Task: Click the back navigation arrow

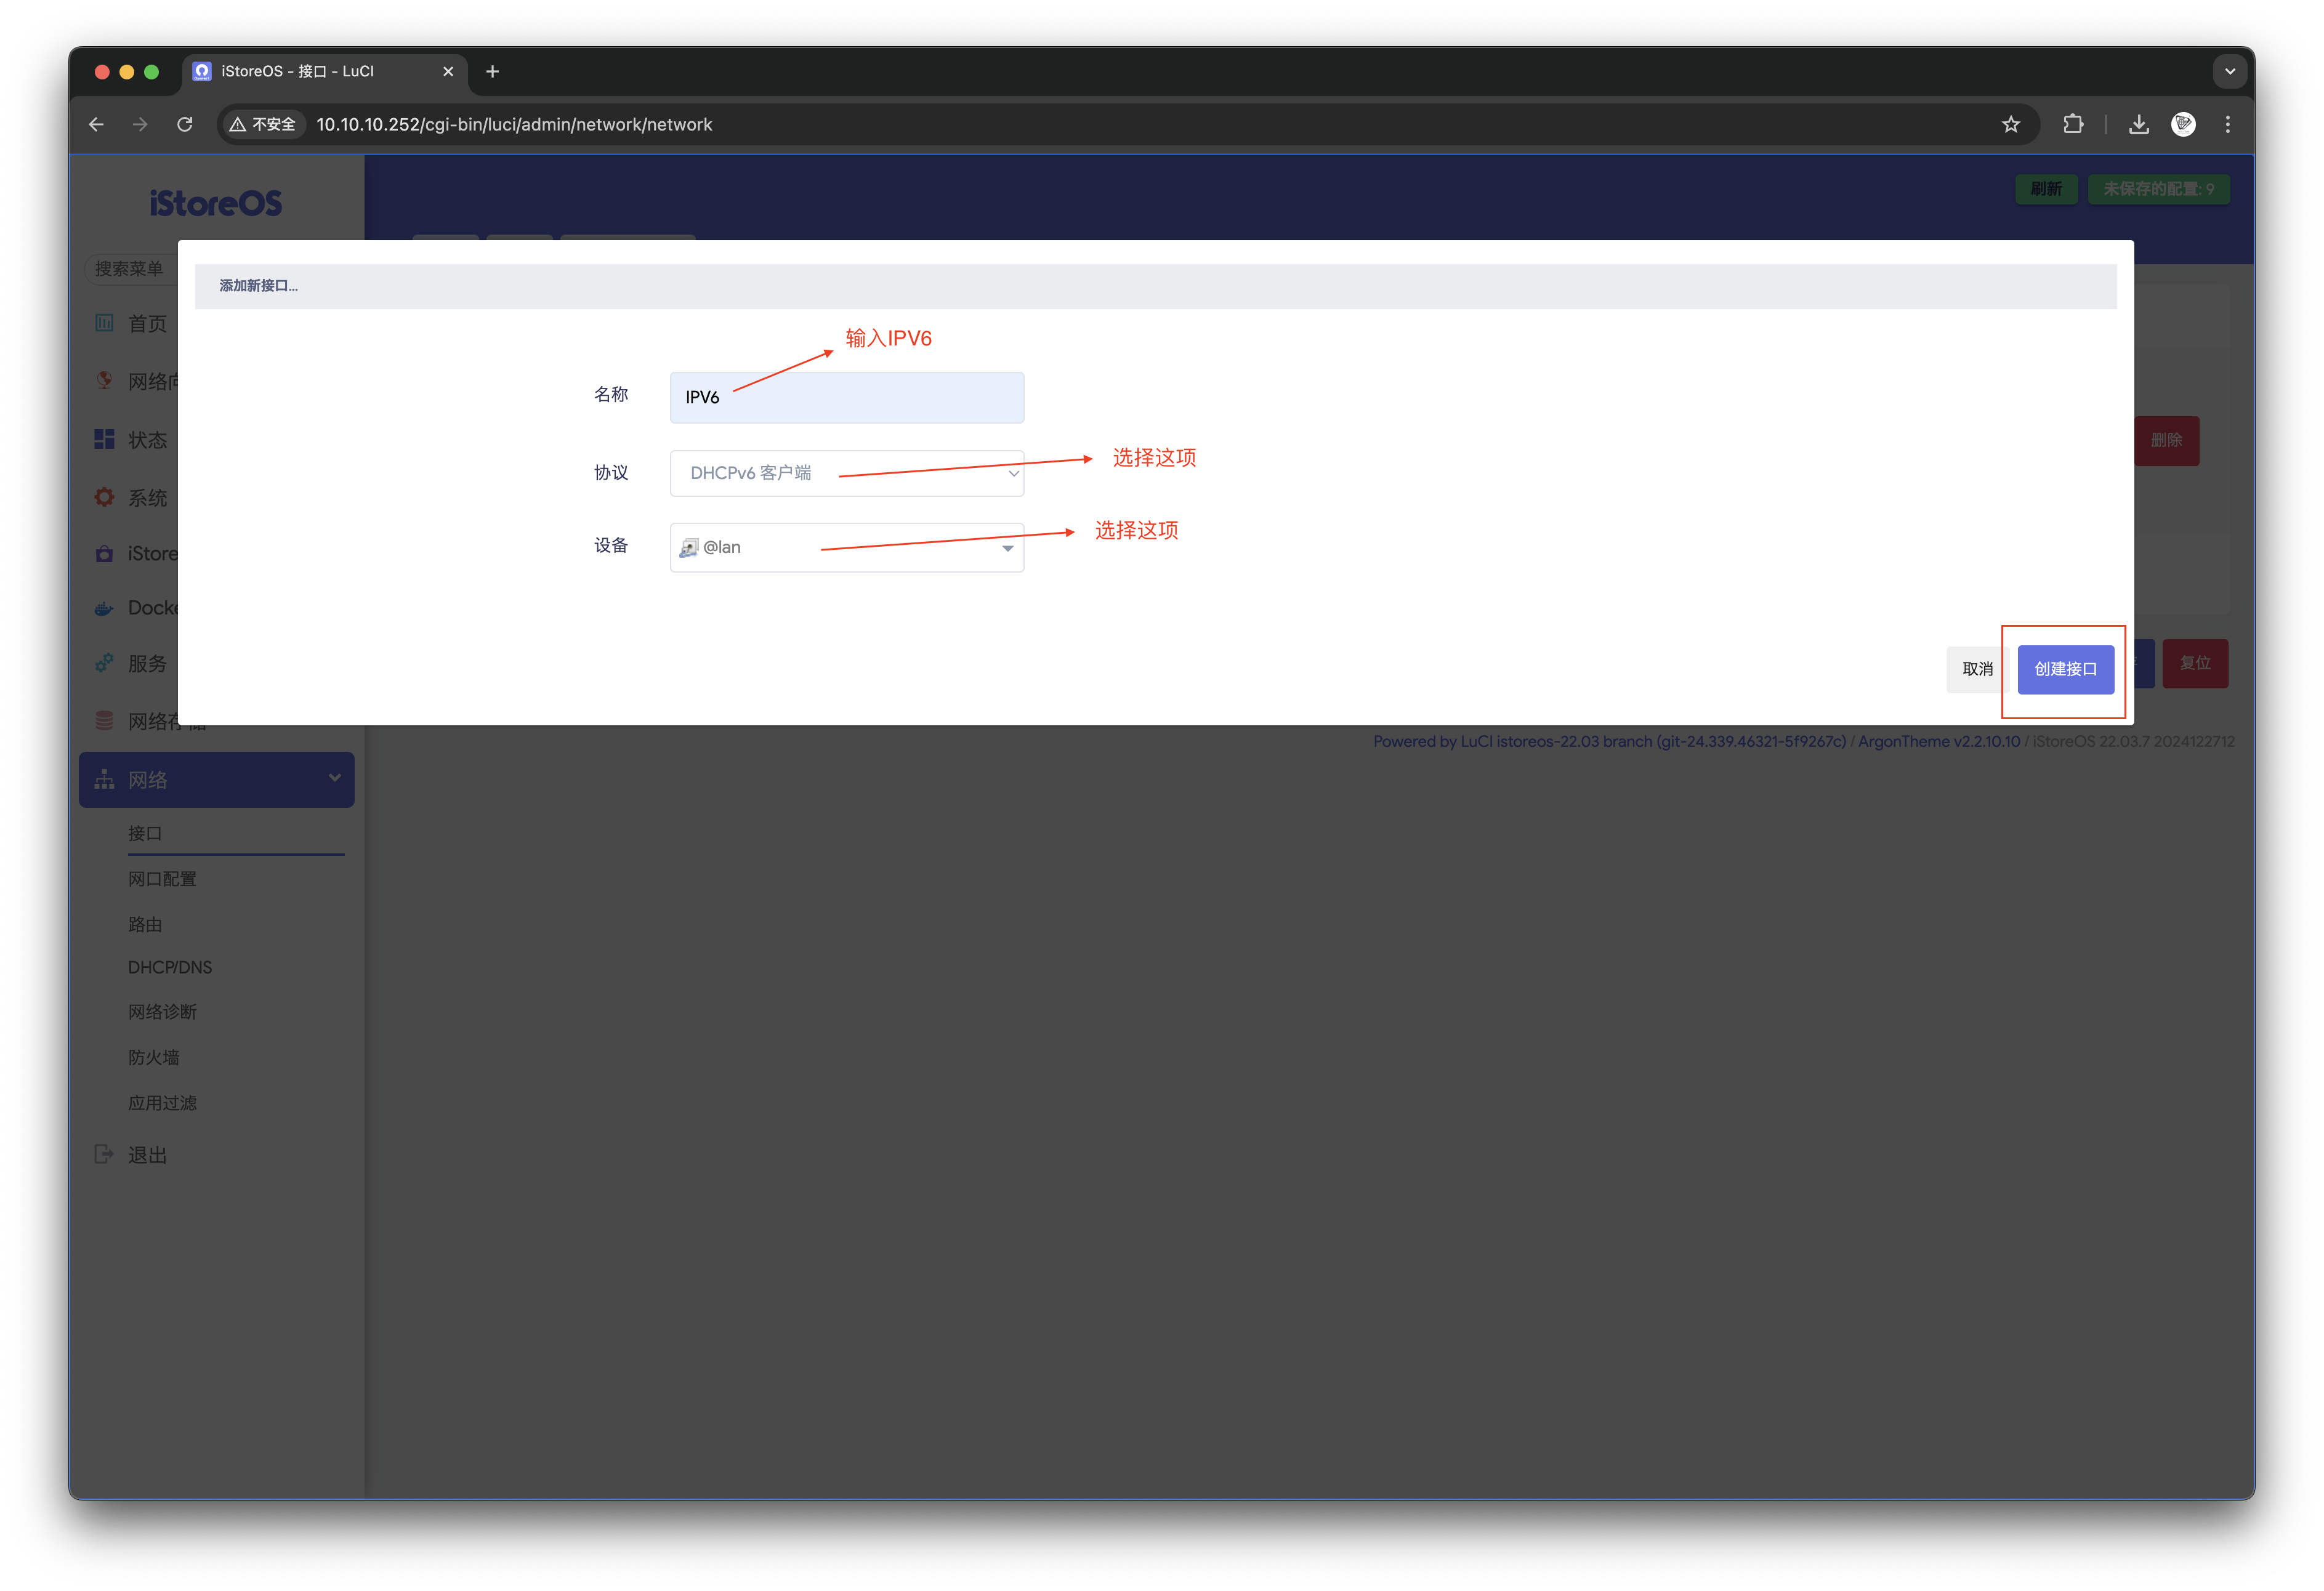Action: 96,124
